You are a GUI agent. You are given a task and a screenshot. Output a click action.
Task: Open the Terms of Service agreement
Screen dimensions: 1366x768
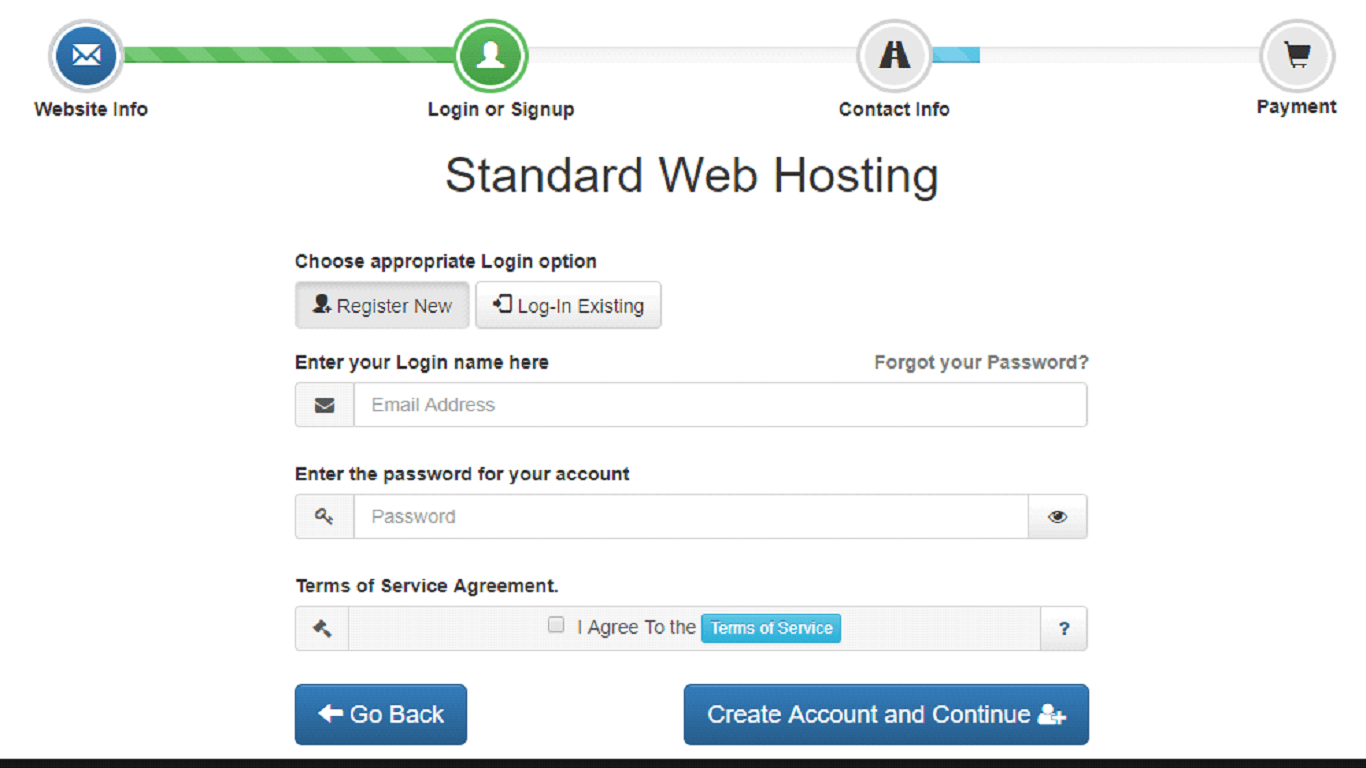pos(770,628)
